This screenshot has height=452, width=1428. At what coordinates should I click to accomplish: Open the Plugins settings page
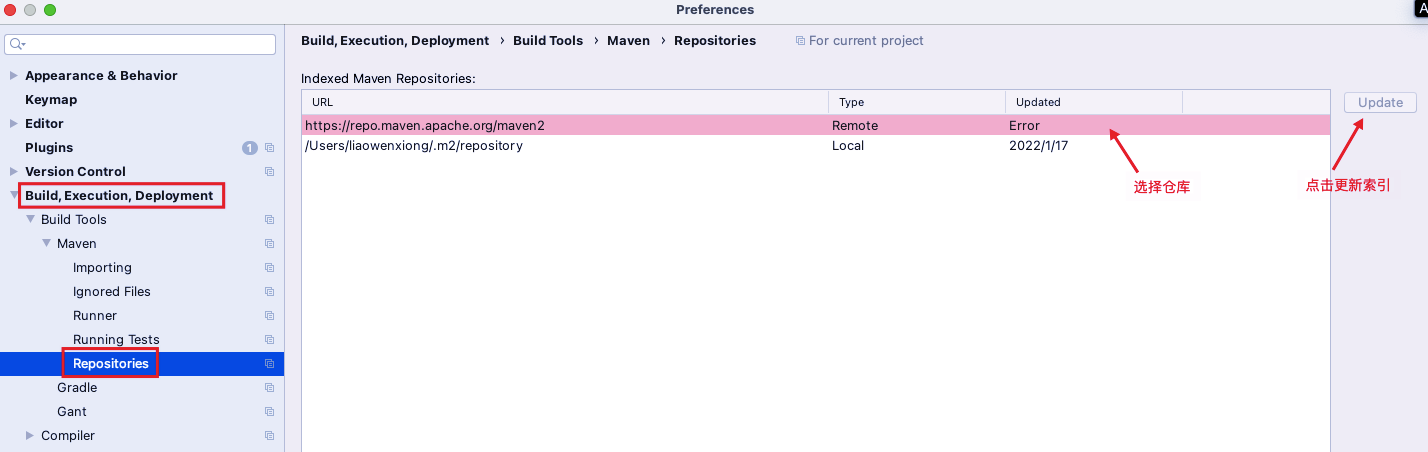49,148
